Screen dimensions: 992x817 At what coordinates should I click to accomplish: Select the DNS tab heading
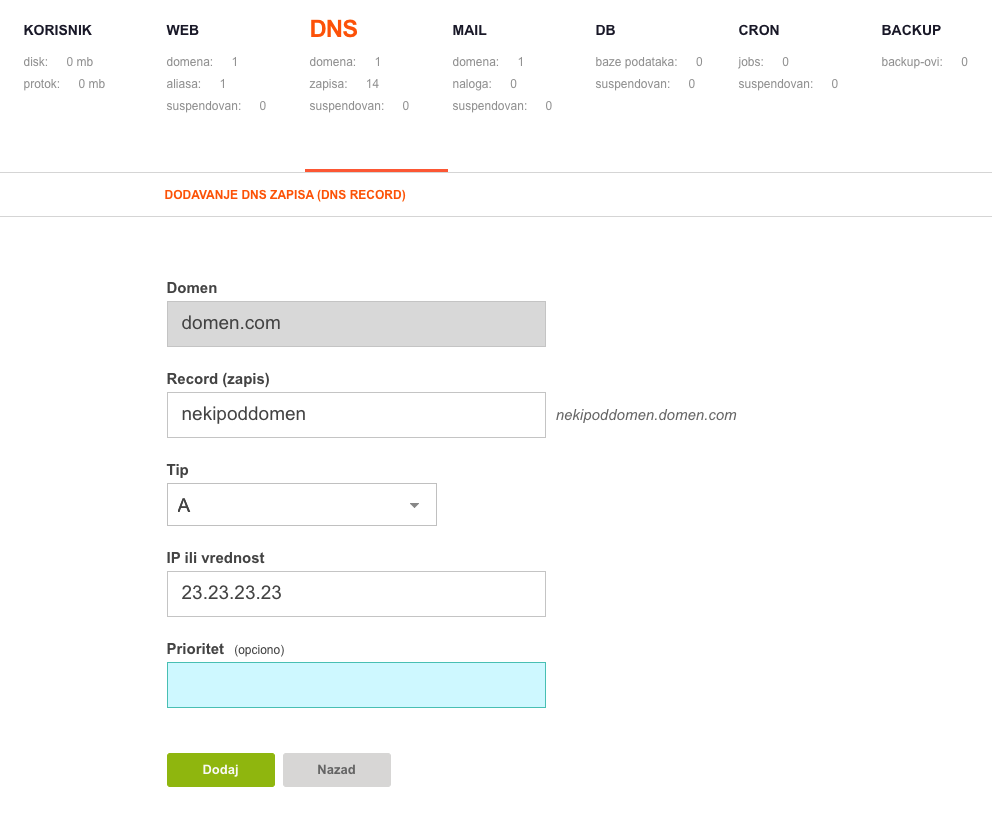[333, 29]
